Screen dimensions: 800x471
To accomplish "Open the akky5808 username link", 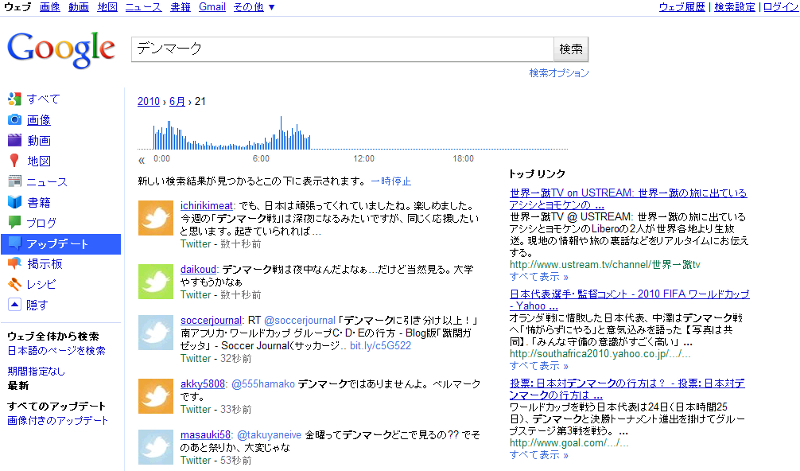I will pos(203,384).
